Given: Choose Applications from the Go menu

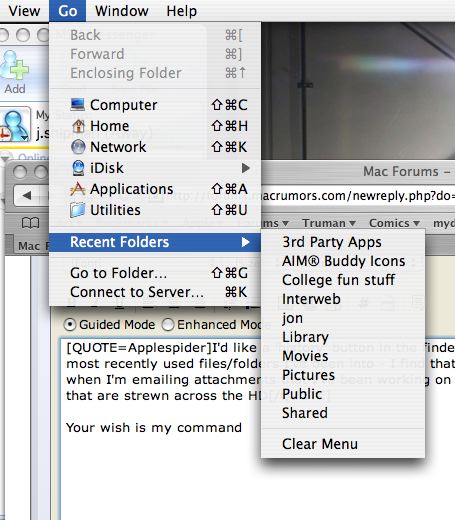Looking at the screenshot, I should [155, 189].
